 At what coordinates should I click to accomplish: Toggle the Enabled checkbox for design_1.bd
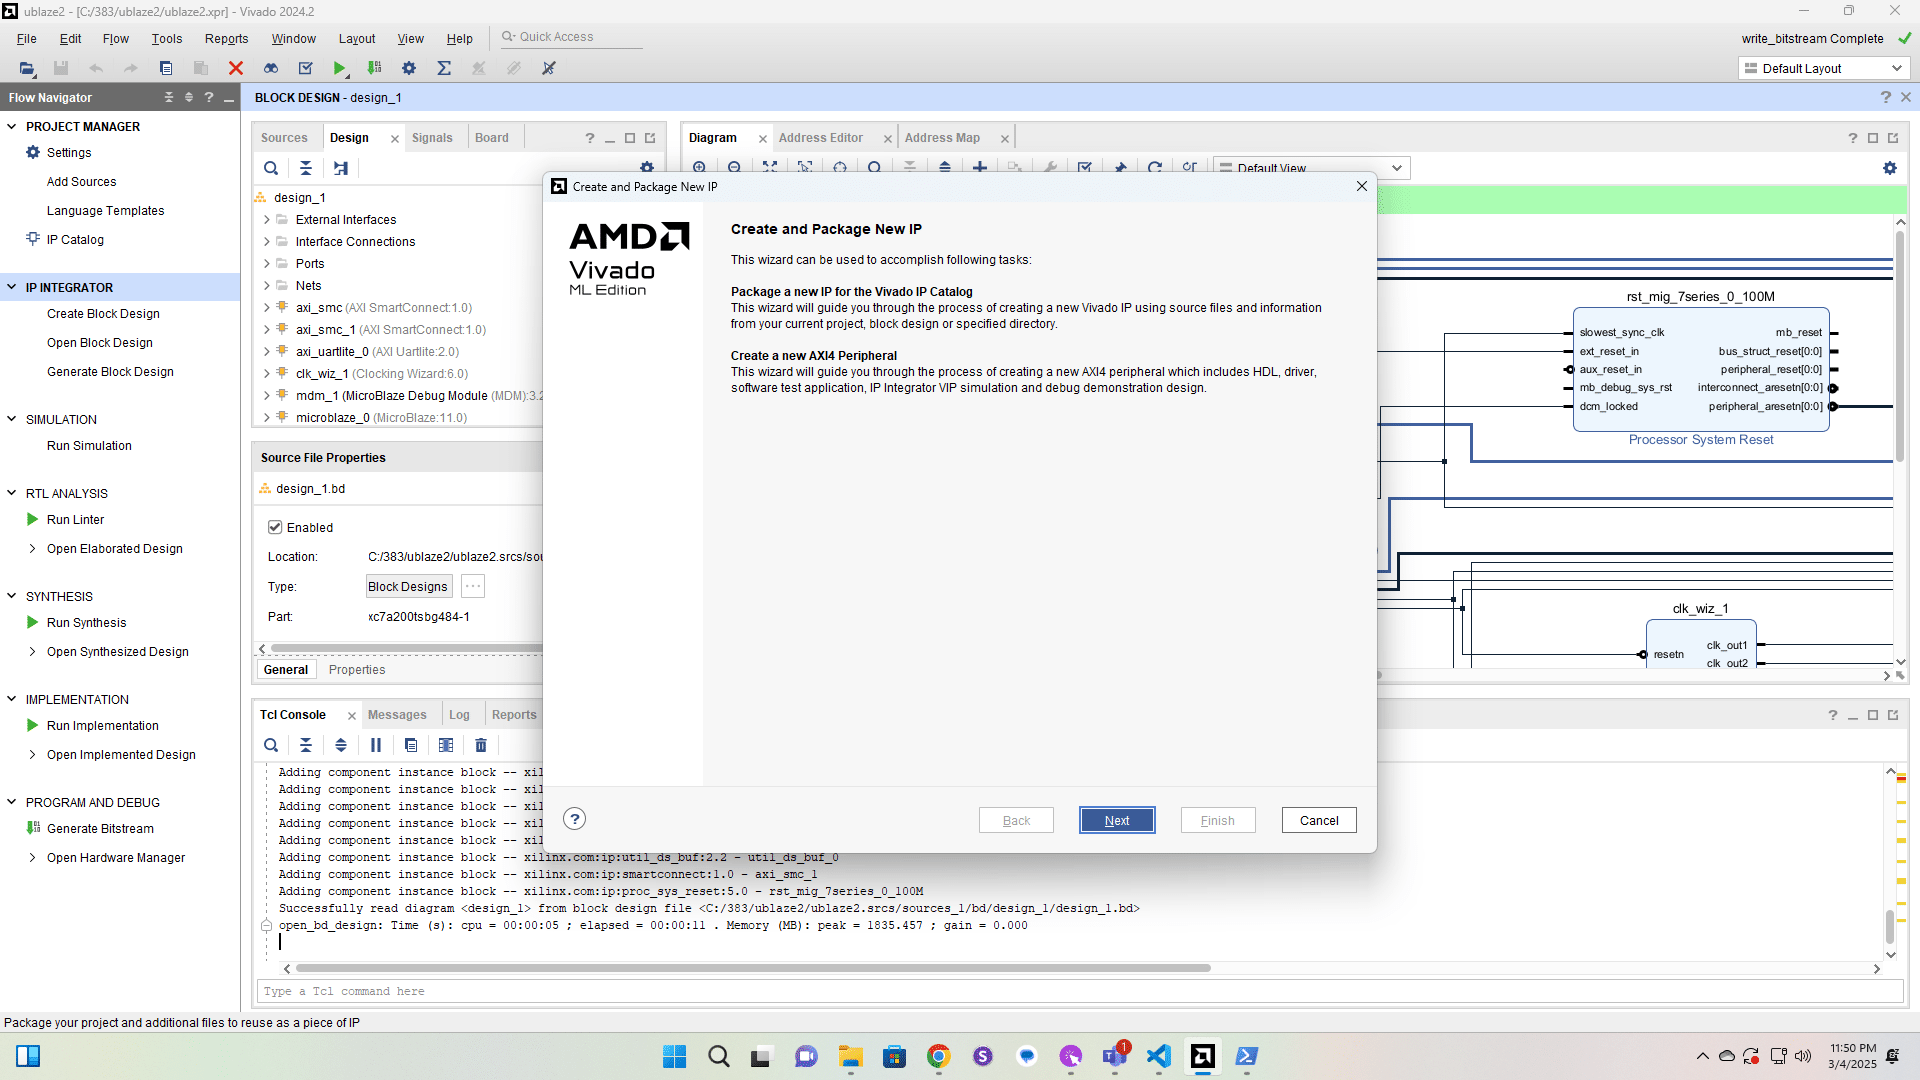pos(275,527)
